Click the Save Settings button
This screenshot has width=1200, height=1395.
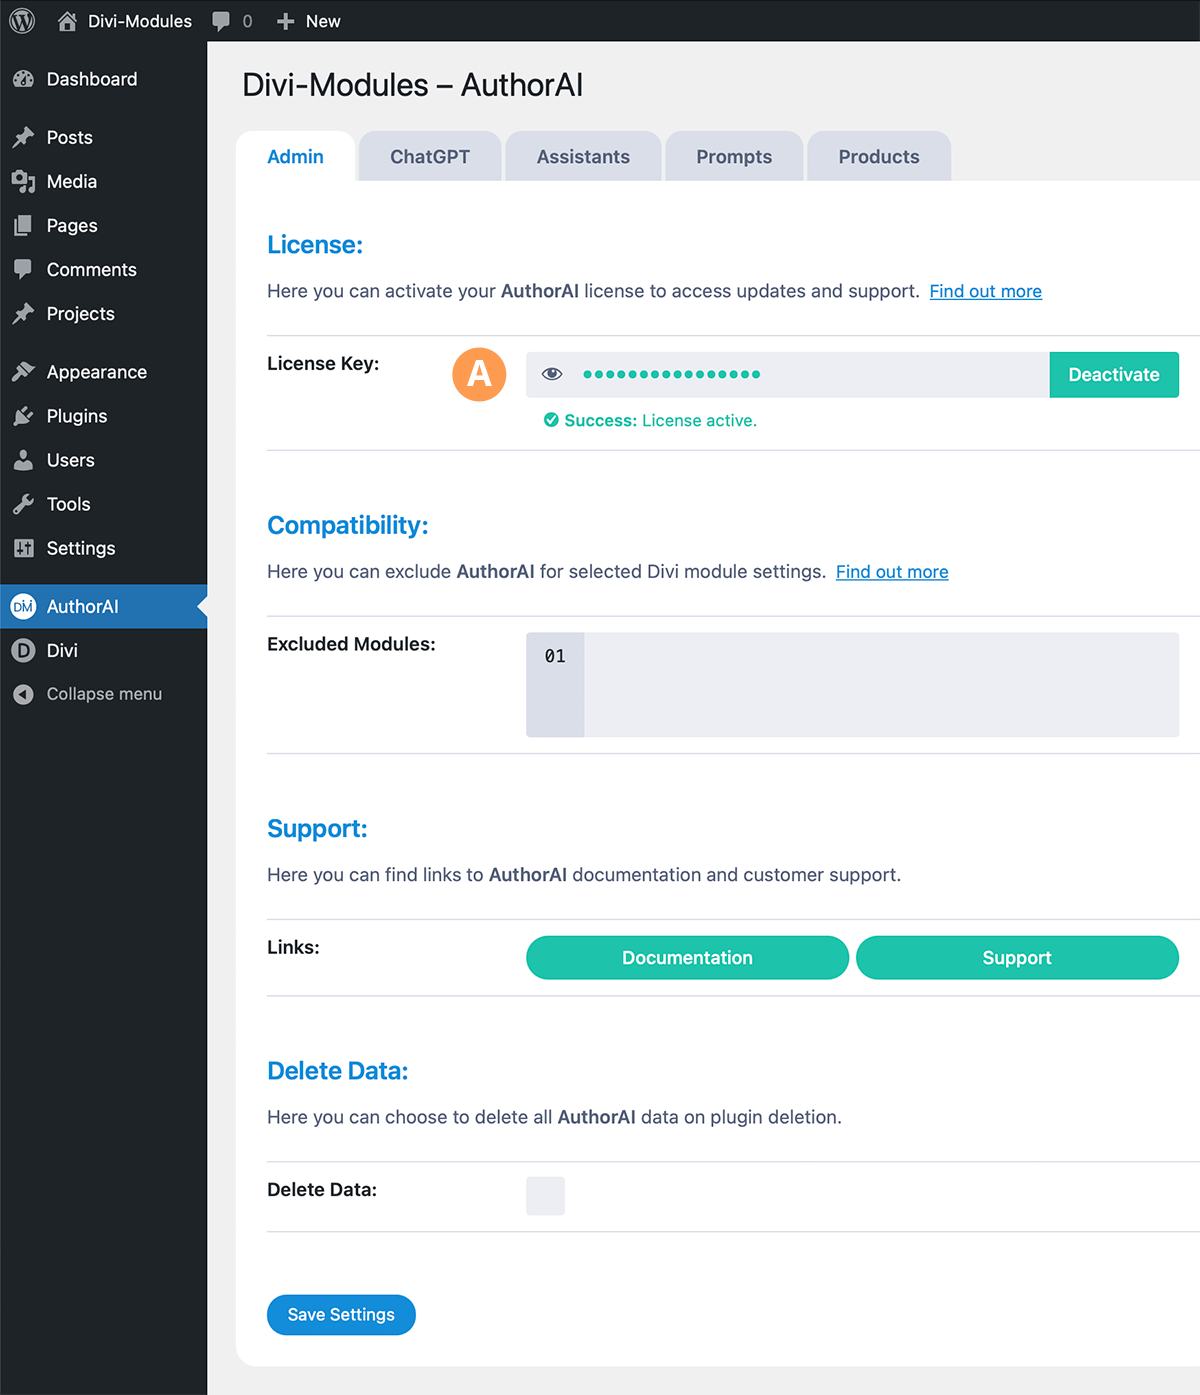(x=341, y=1315)
